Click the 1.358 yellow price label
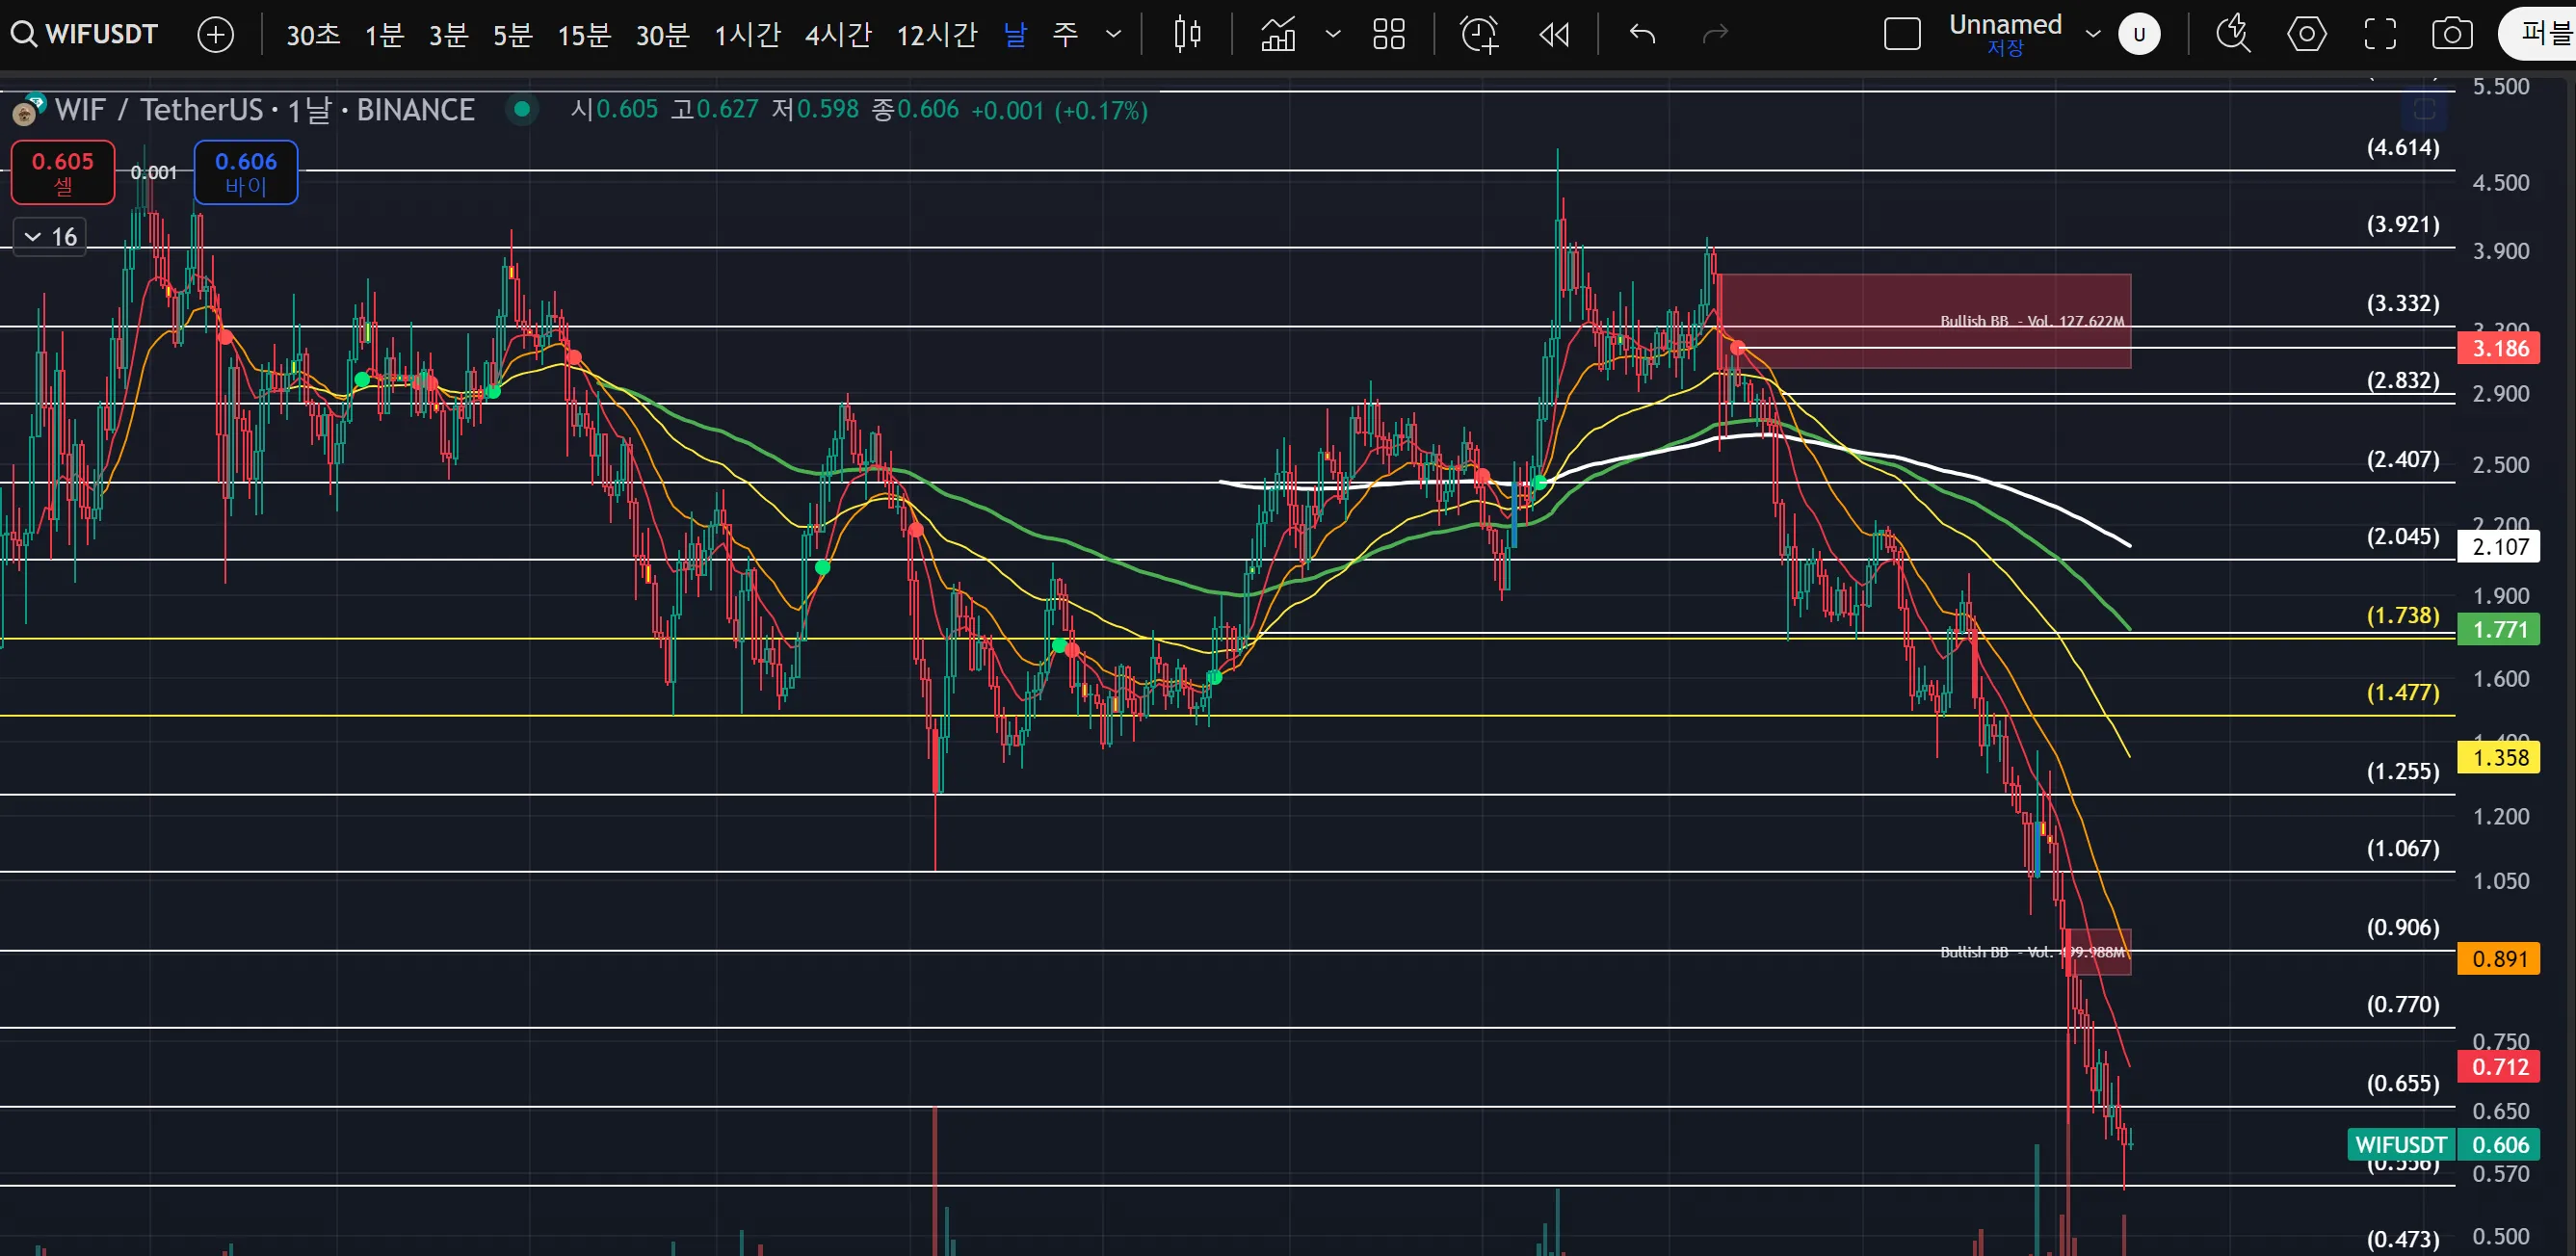2576x1256 pixels. click(x=2498, y=757)
